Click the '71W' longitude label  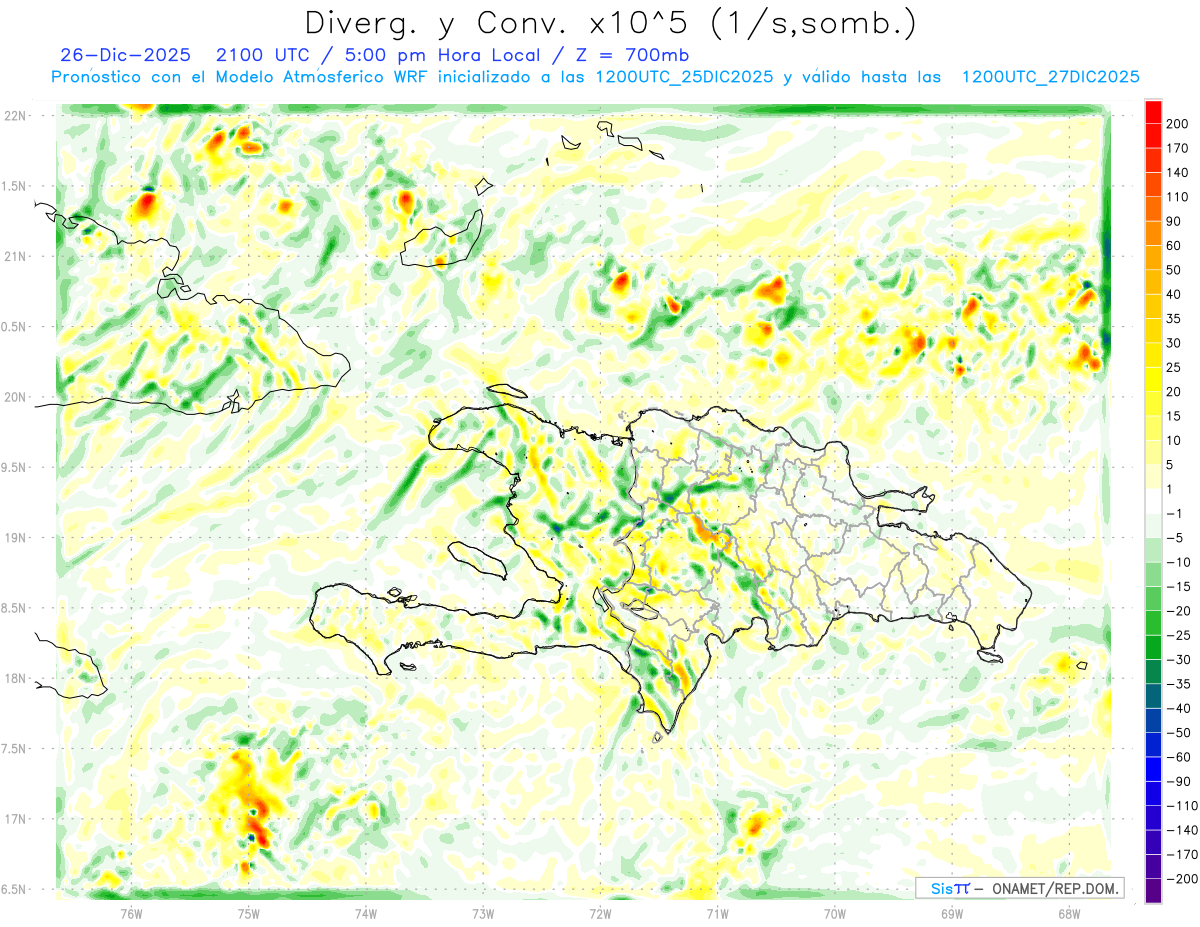(717, 912)
